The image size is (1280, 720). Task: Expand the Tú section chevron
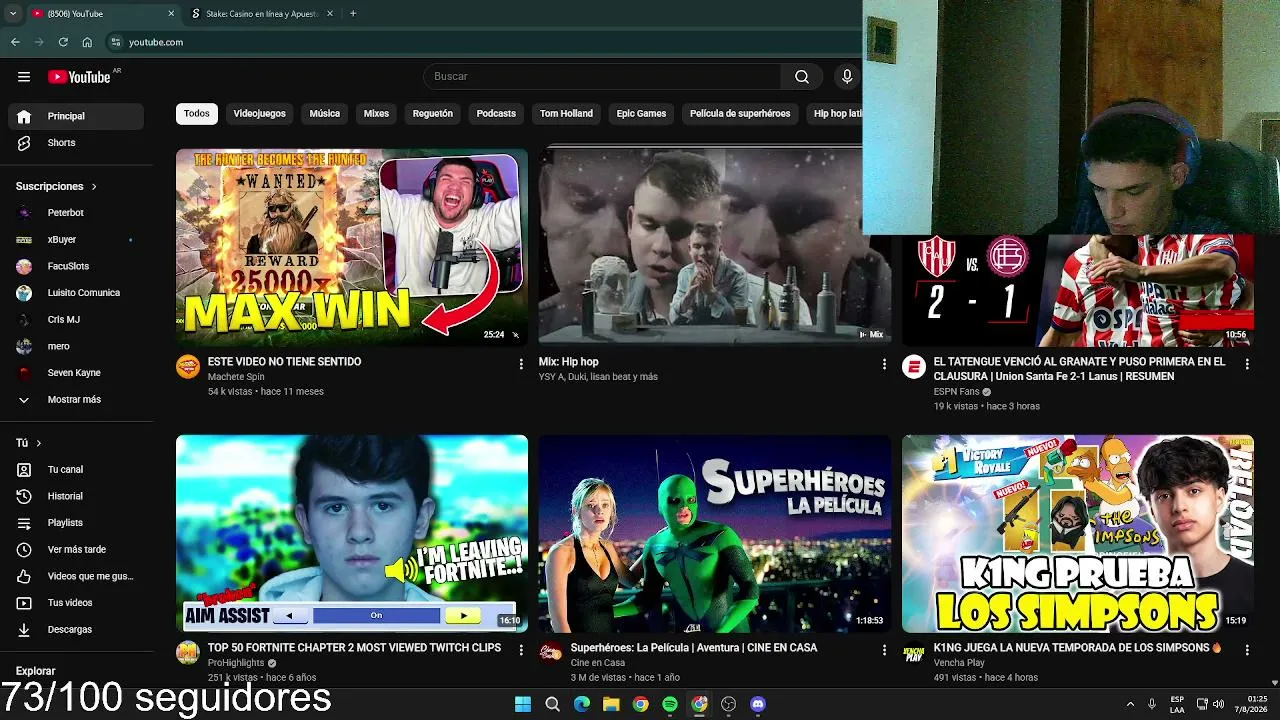(39, 443)
